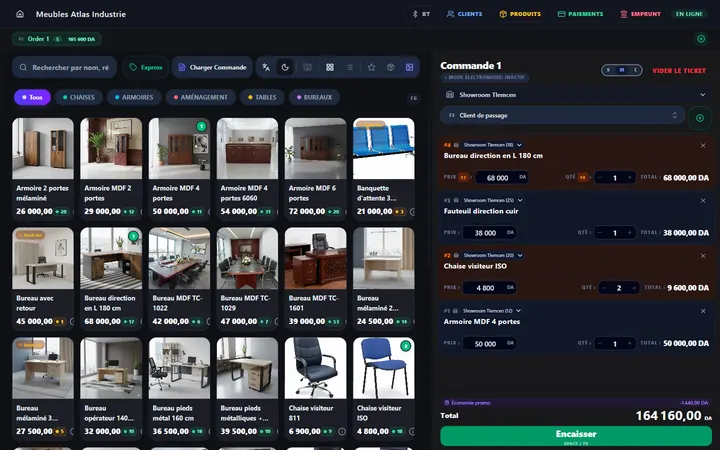Filter products by Armoires category
720x450 pixels.
[x=134, y=97]
